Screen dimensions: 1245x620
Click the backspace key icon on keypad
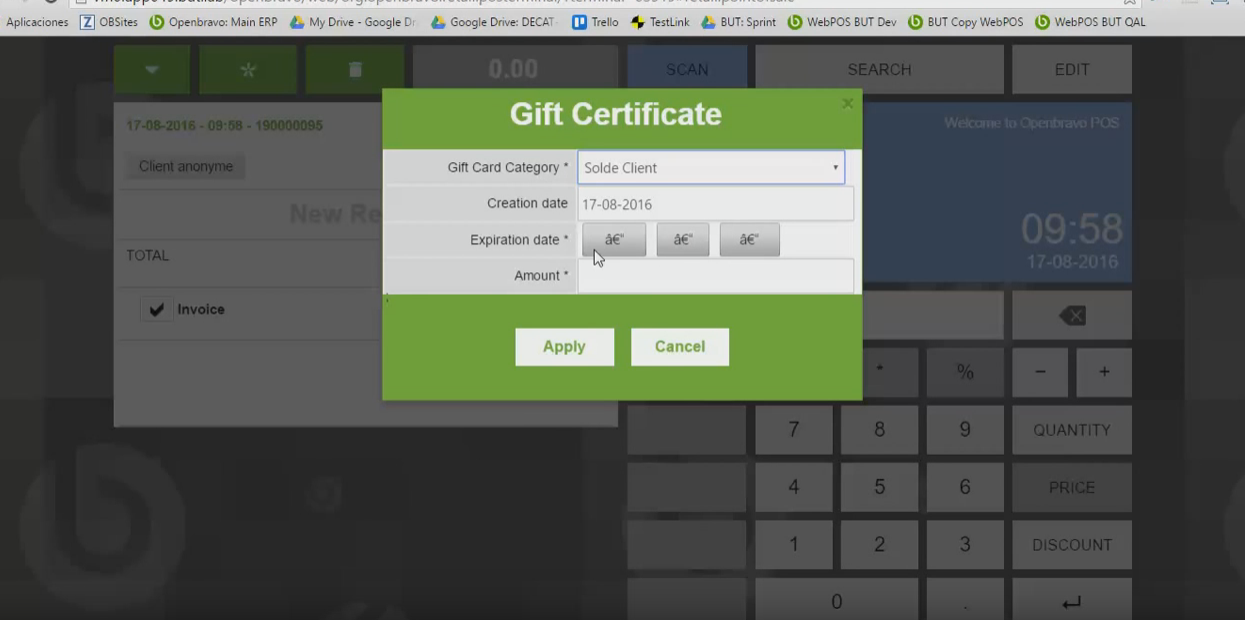click(1072, 316)
